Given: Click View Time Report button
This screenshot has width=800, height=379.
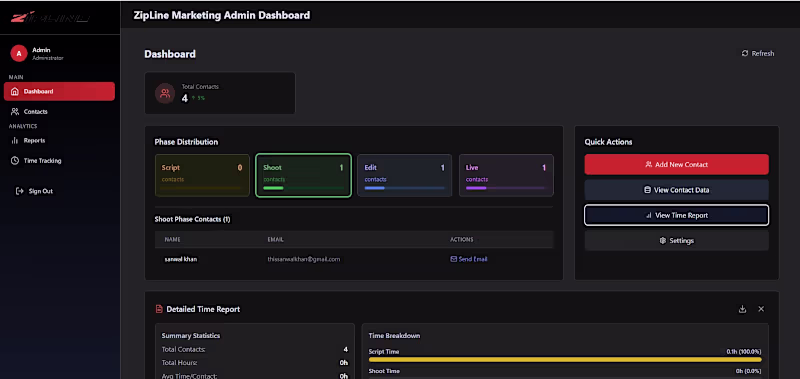Looking at the screenshot, I should (x=677, y=215).
